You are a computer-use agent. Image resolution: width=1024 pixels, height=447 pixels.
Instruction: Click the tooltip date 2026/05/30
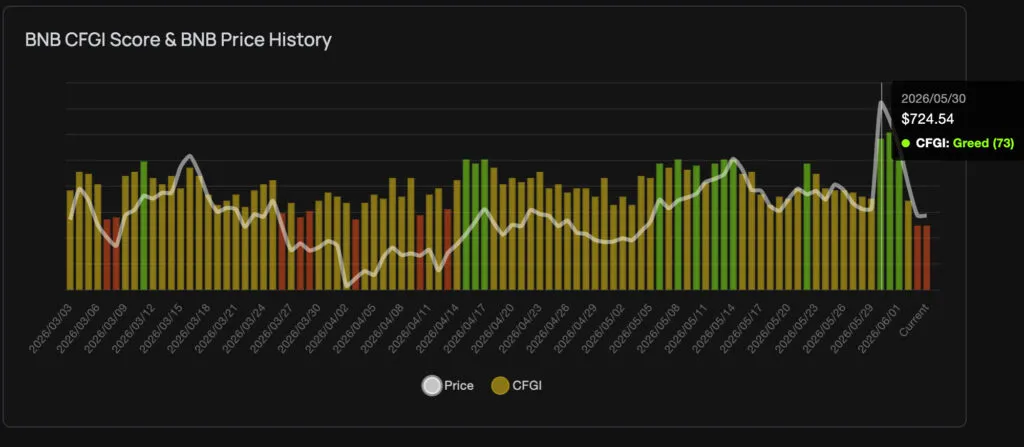coord(933,99)
